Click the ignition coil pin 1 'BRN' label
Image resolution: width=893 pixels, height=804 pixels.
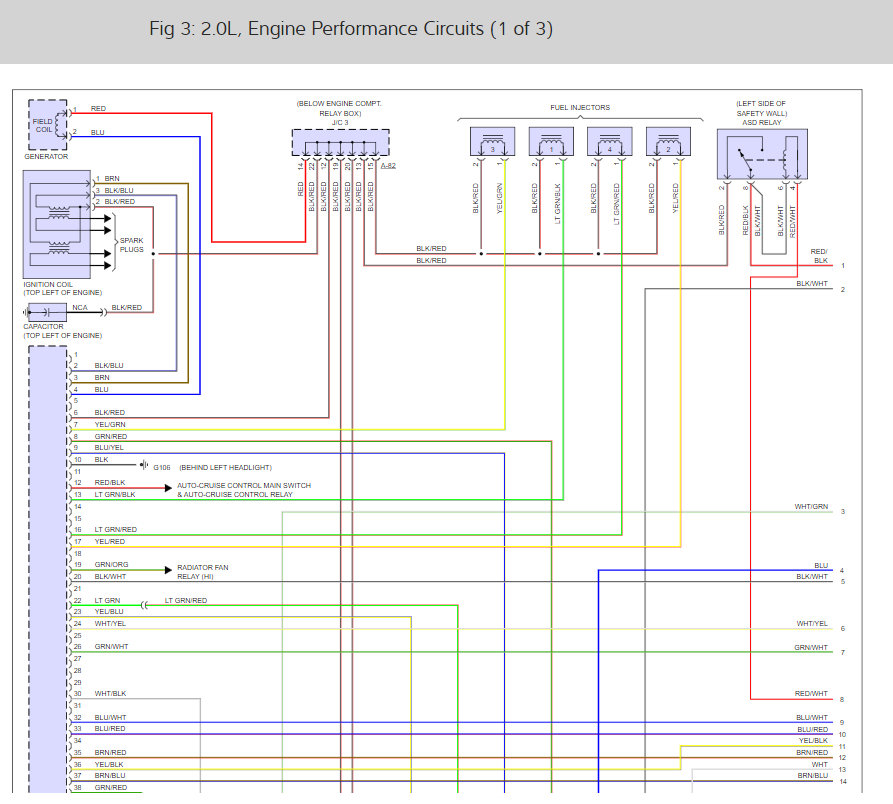[x=112, y=178]
